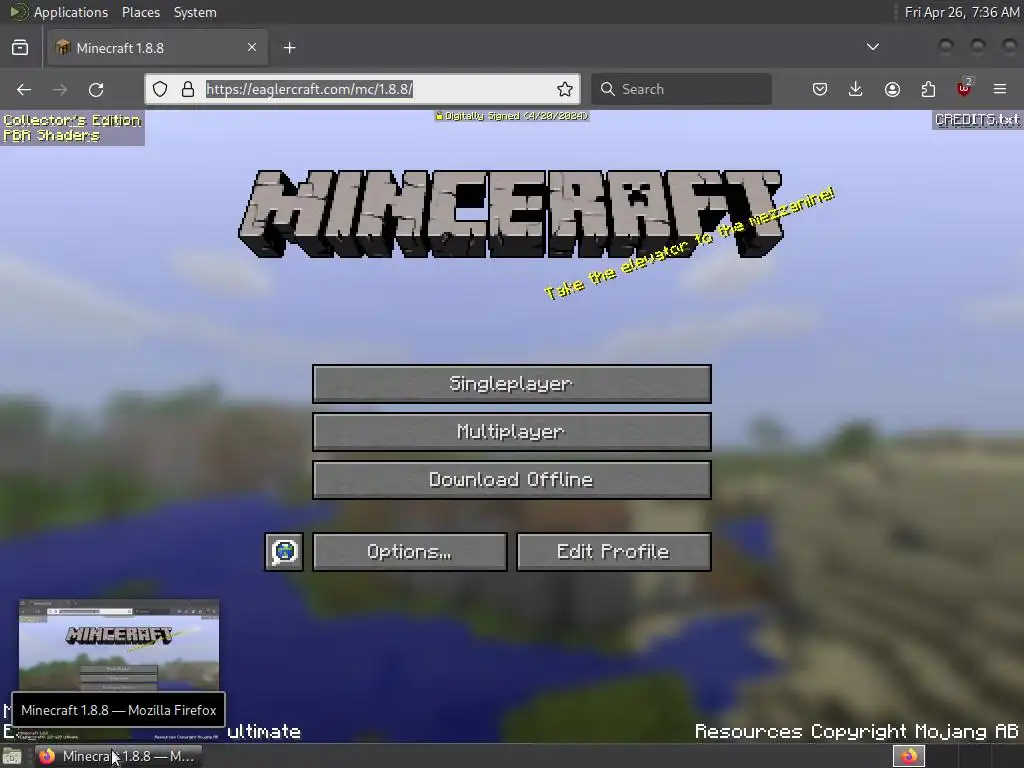The width and height of the screenshot is (1024, 768).
Task: Click the Resources Copyright Mojang AB text
Action: [x=856, y=731]
